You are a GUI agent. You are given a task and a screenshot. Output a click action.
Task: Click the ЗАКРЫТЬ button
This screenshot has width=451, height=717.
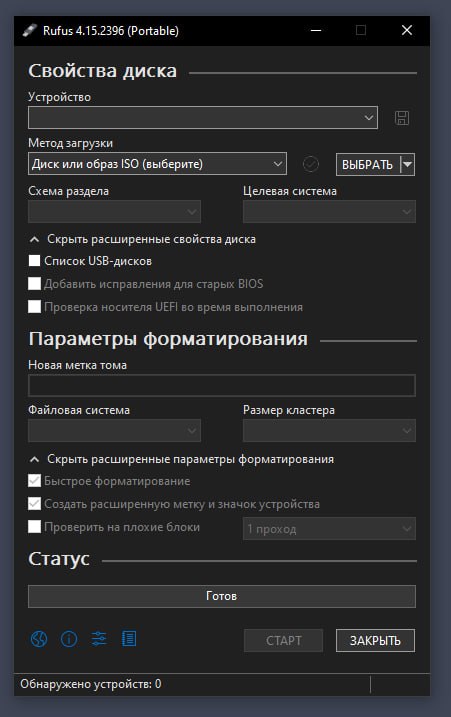point(376,640)
